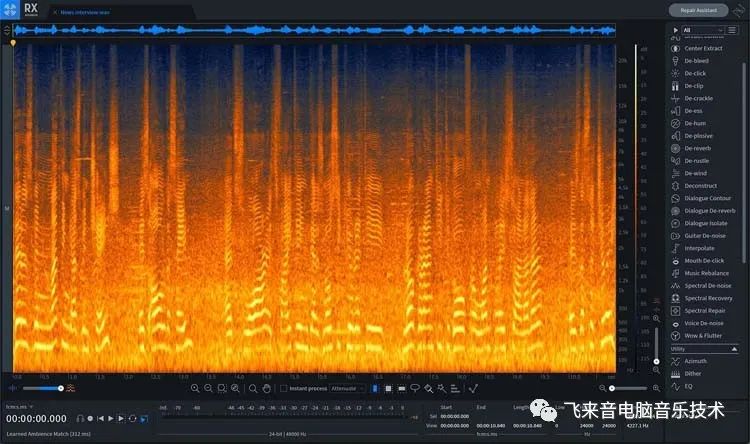The height and width of the screenshot is (444, 750).
Task: Toggle headphone monitoring icon in transport
Action: (80, 419)
